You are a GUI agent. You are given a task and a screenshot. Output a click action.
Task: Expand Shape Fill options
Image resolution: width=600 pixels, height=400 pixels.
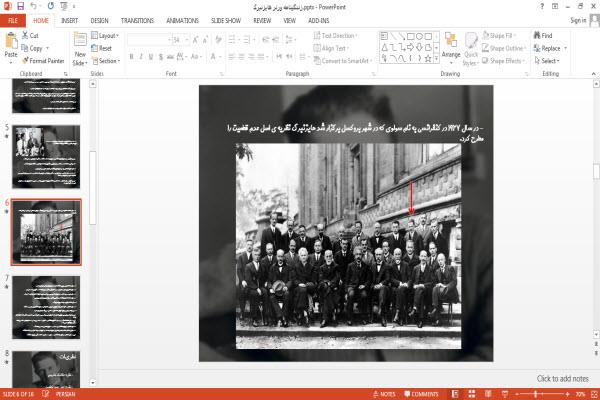(499, 35)
